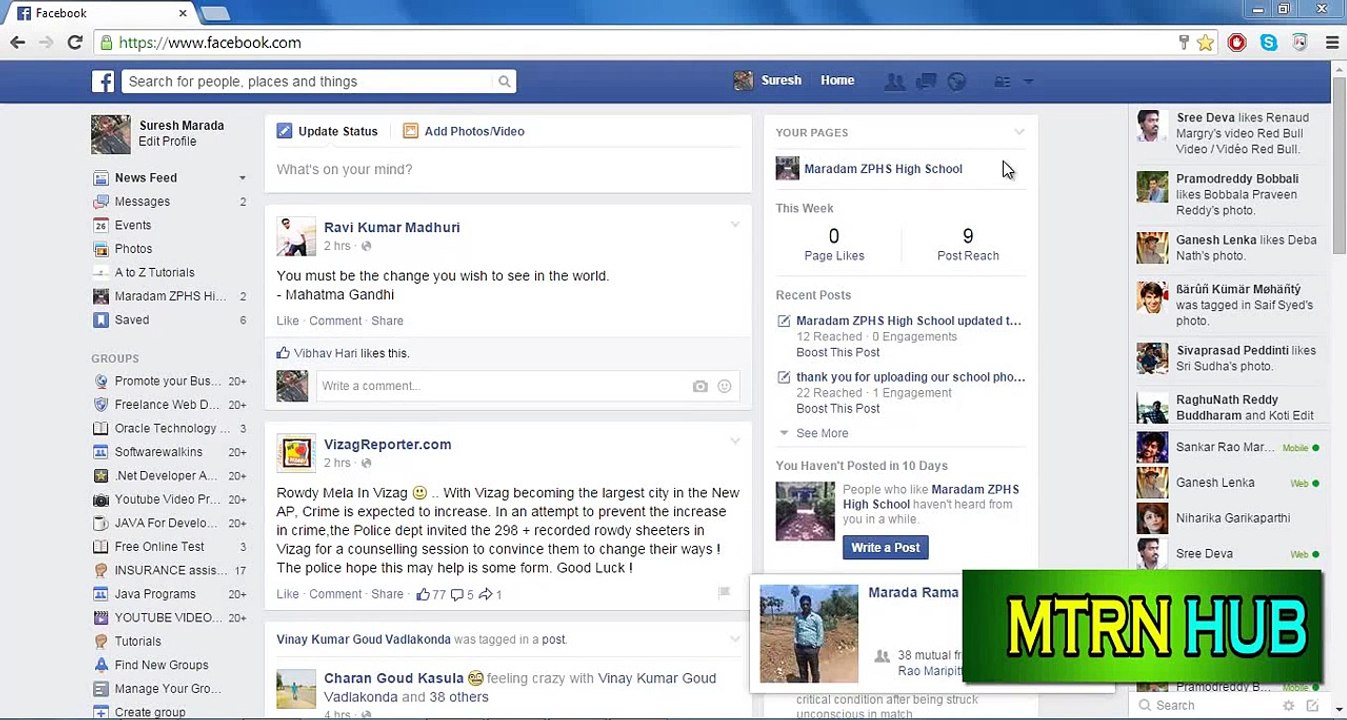Click the Skype extension icon
Image resolution: width=1347 pixels, height=720 pixels.
point(1269,43)
